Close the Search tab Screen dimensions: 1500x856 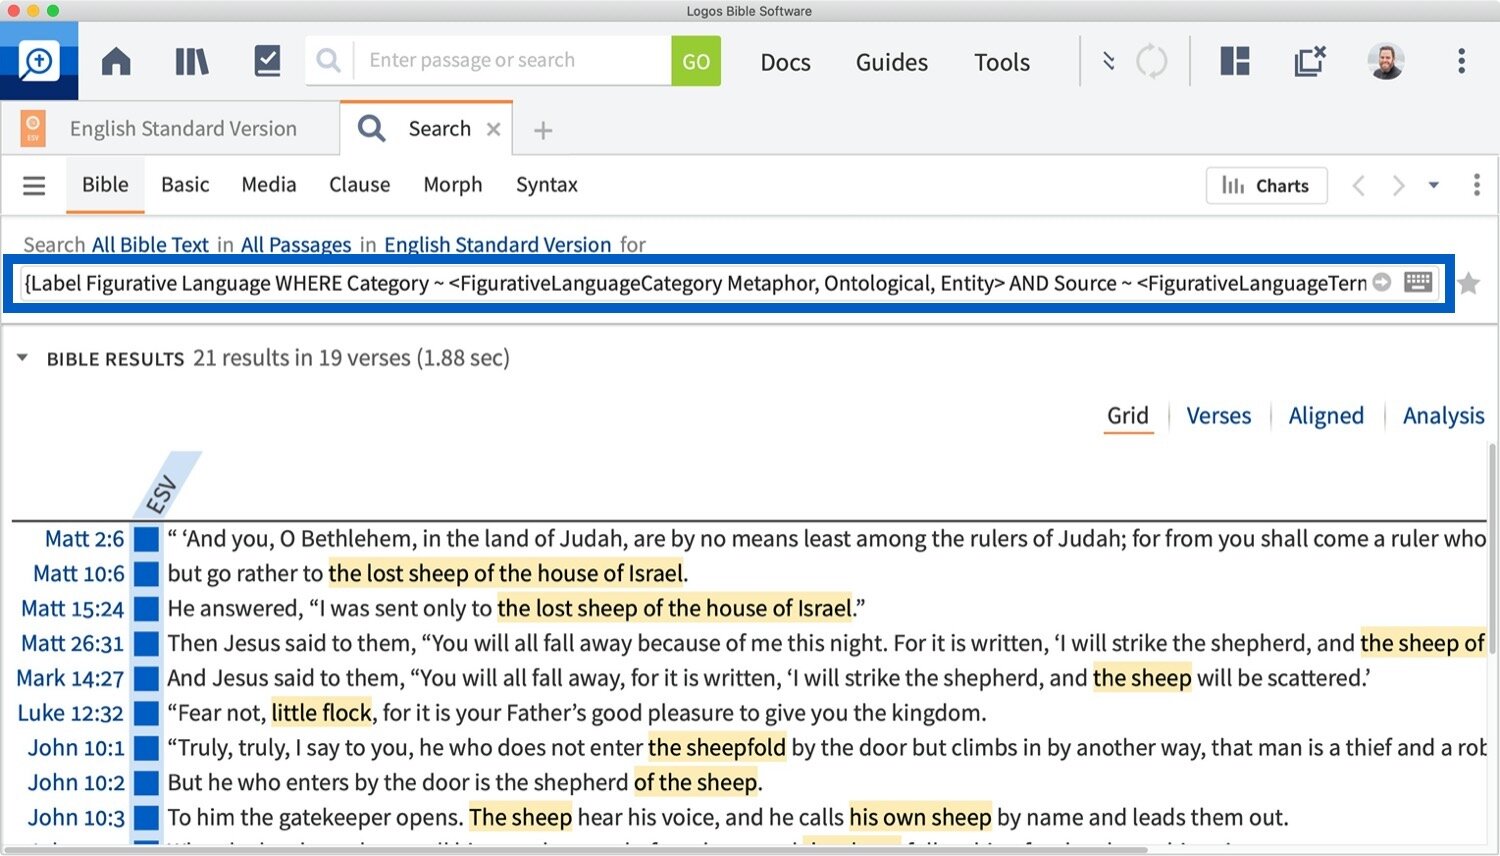493,129
